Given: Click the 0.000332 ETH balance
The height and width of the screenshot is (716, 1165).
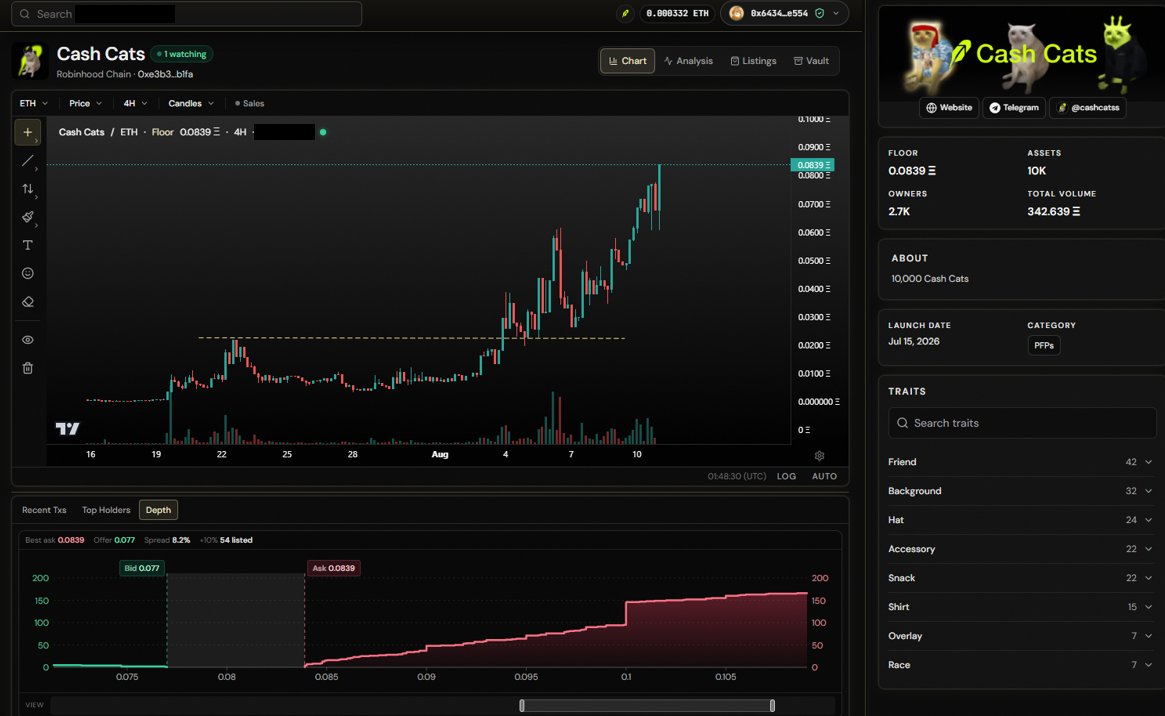Looking at the screenshot, I should [x=677, y=13].
